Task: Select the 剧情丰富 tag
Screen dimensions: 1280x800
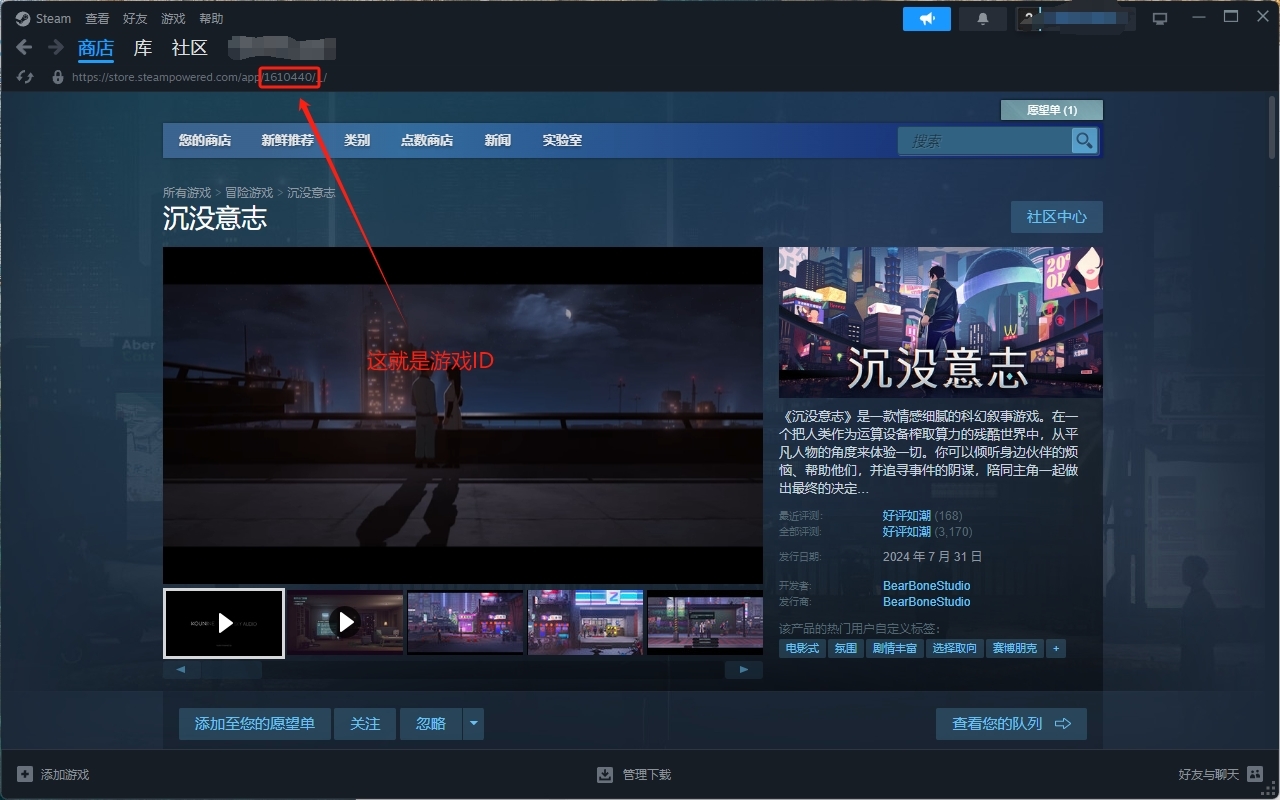Action: 895,648
